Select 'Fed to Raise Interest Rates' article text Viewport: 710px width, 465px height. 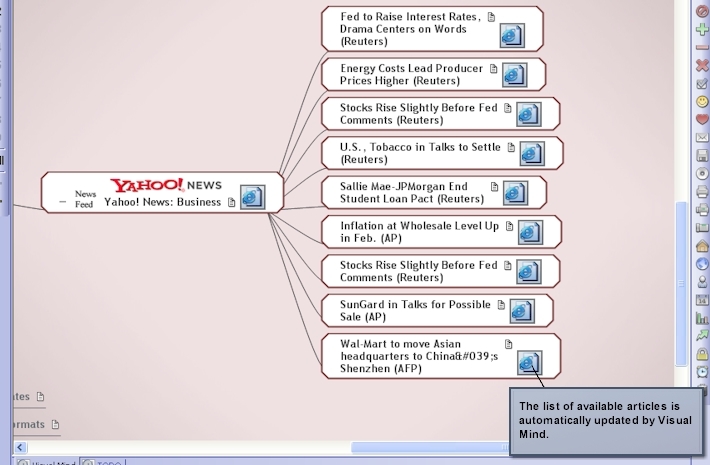410,29
